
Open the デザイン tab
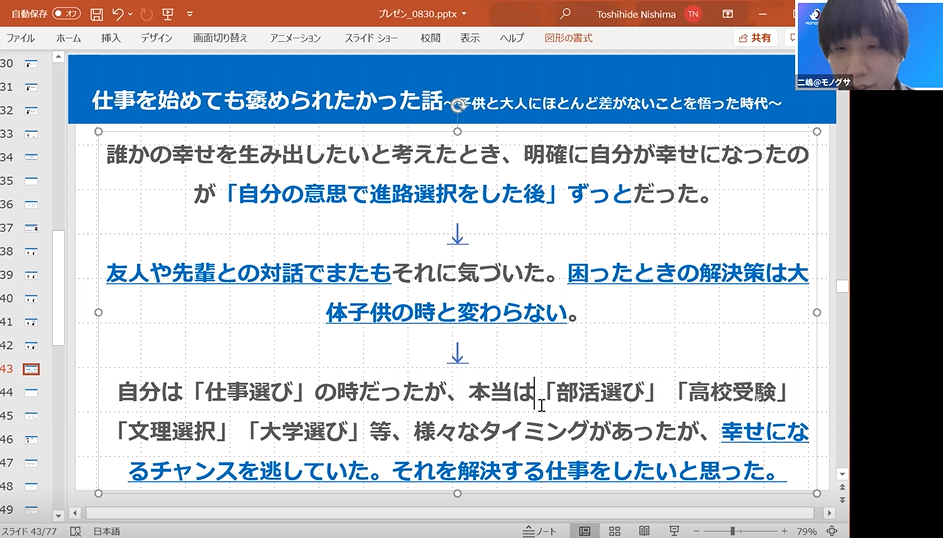pyautogui.click(x=156, y=38)
